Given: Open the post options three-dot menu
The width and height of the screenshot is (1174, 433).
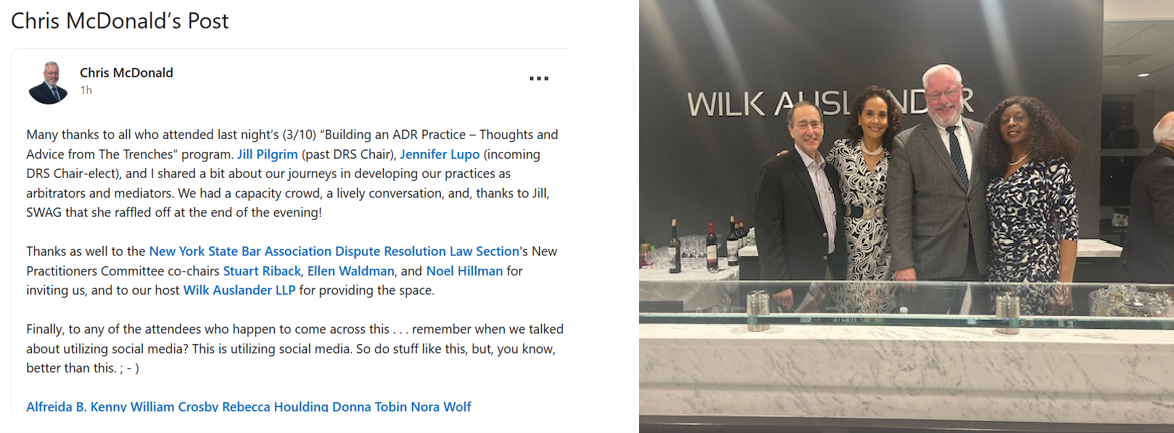Looking at the screenshot, I should (538, 78).
